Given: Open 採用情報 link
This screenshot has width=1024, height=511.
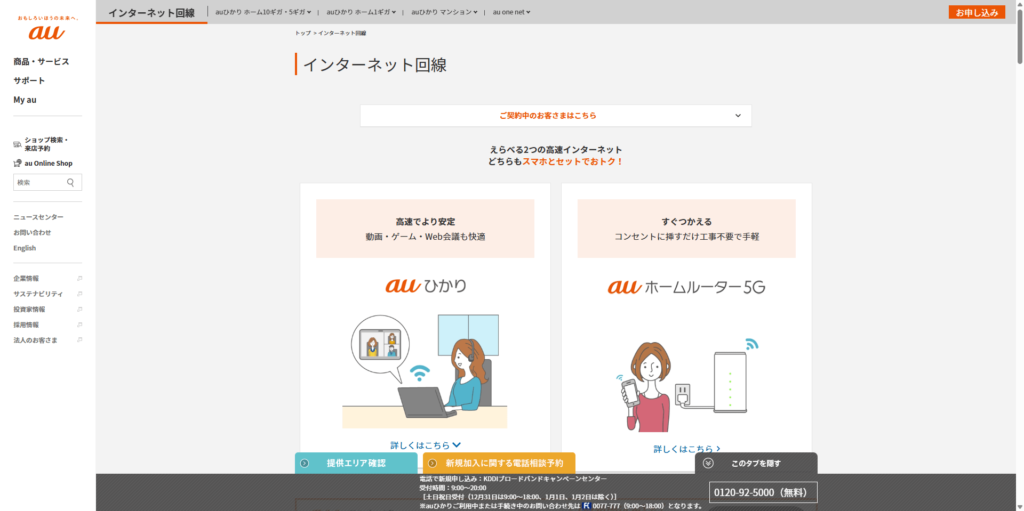Looking at the screenshot, I should pos(26,325).
